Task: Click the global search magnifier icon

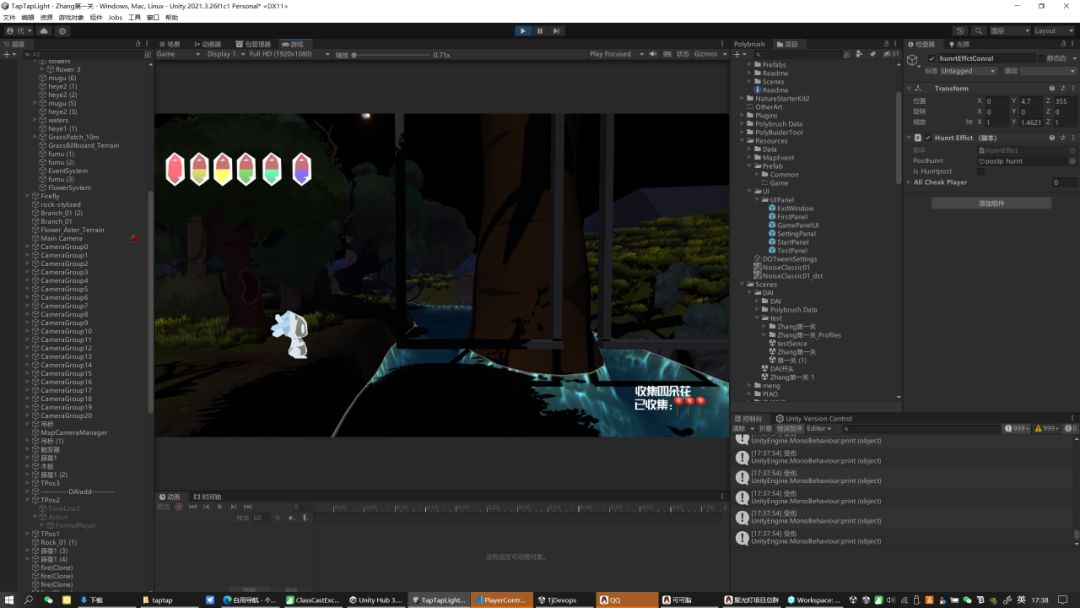Action: (979, 31)
